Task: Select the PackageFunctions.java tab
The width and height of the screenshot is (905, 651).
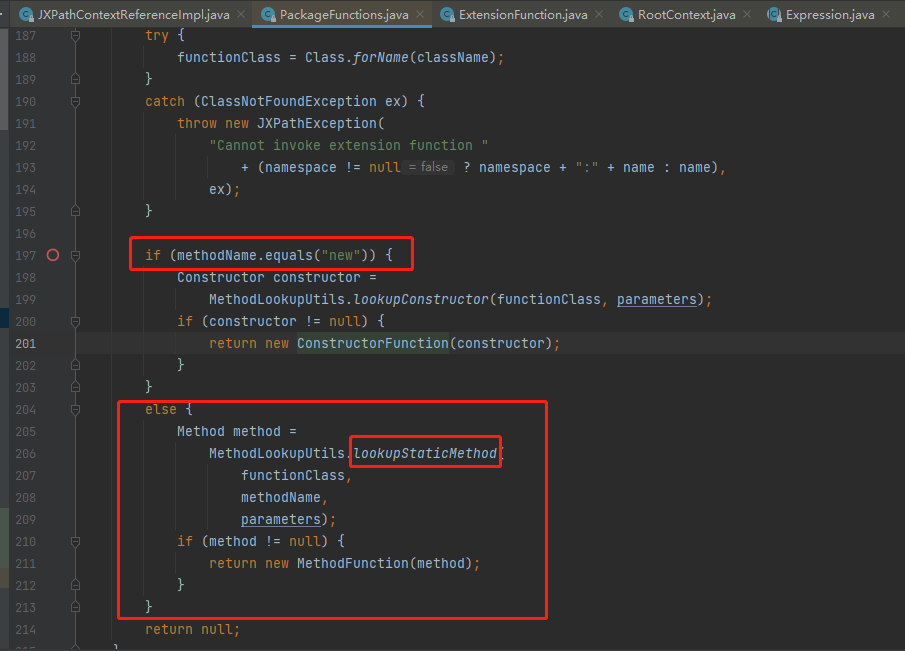Action: pos(343,14)
